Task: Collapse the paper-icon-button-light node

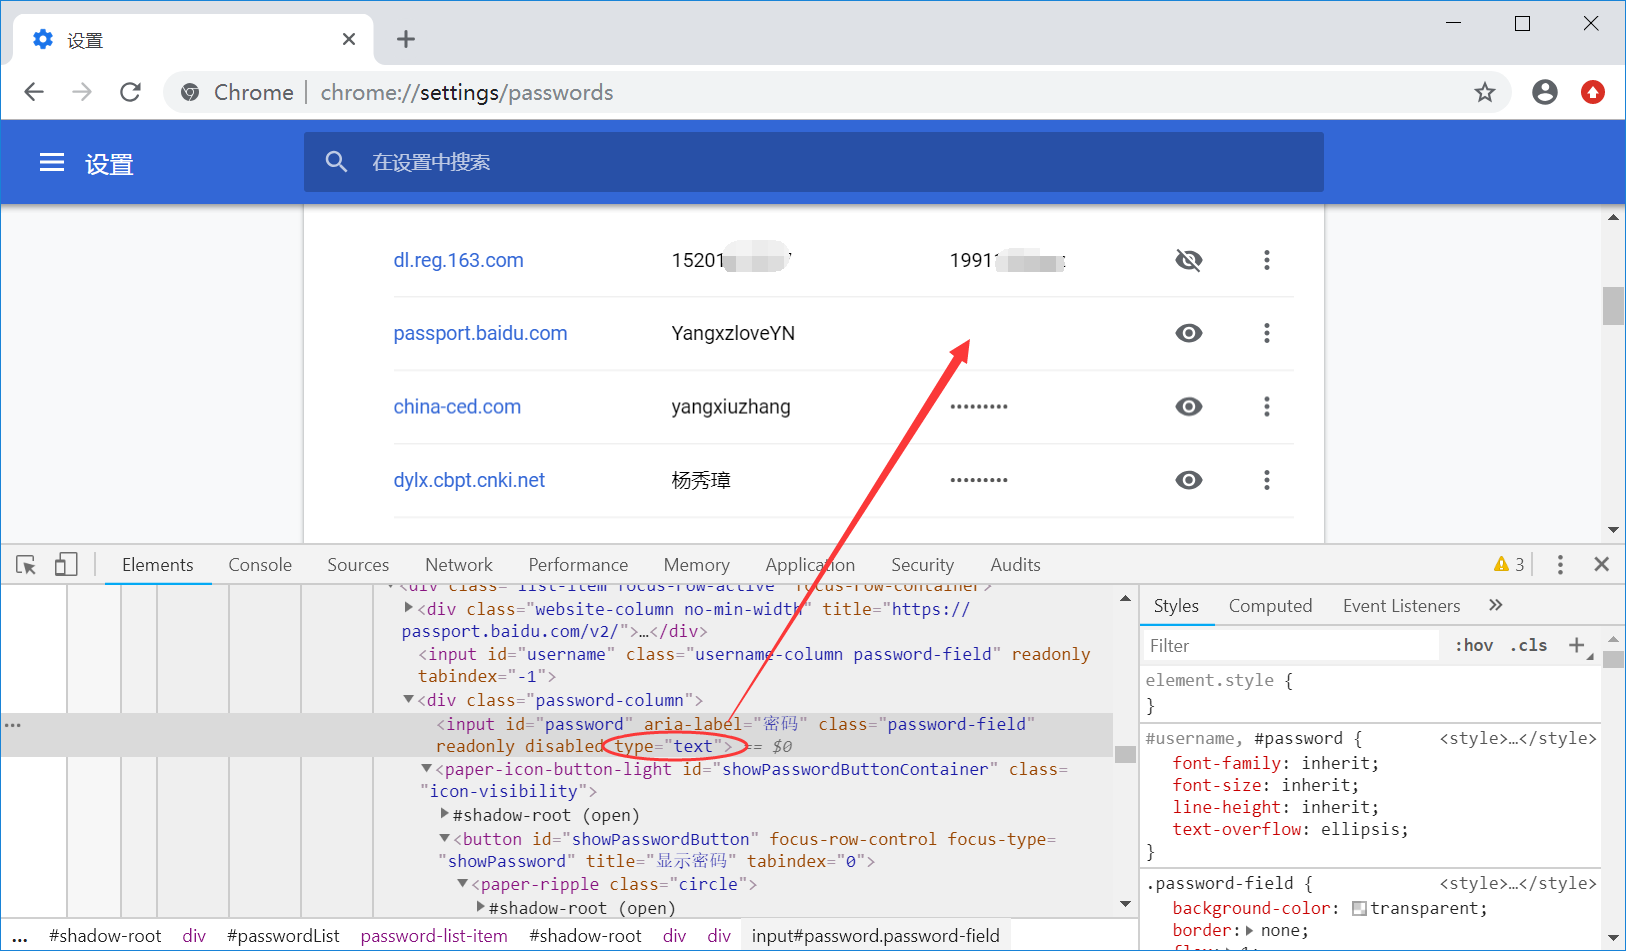Action: [426, 769]
